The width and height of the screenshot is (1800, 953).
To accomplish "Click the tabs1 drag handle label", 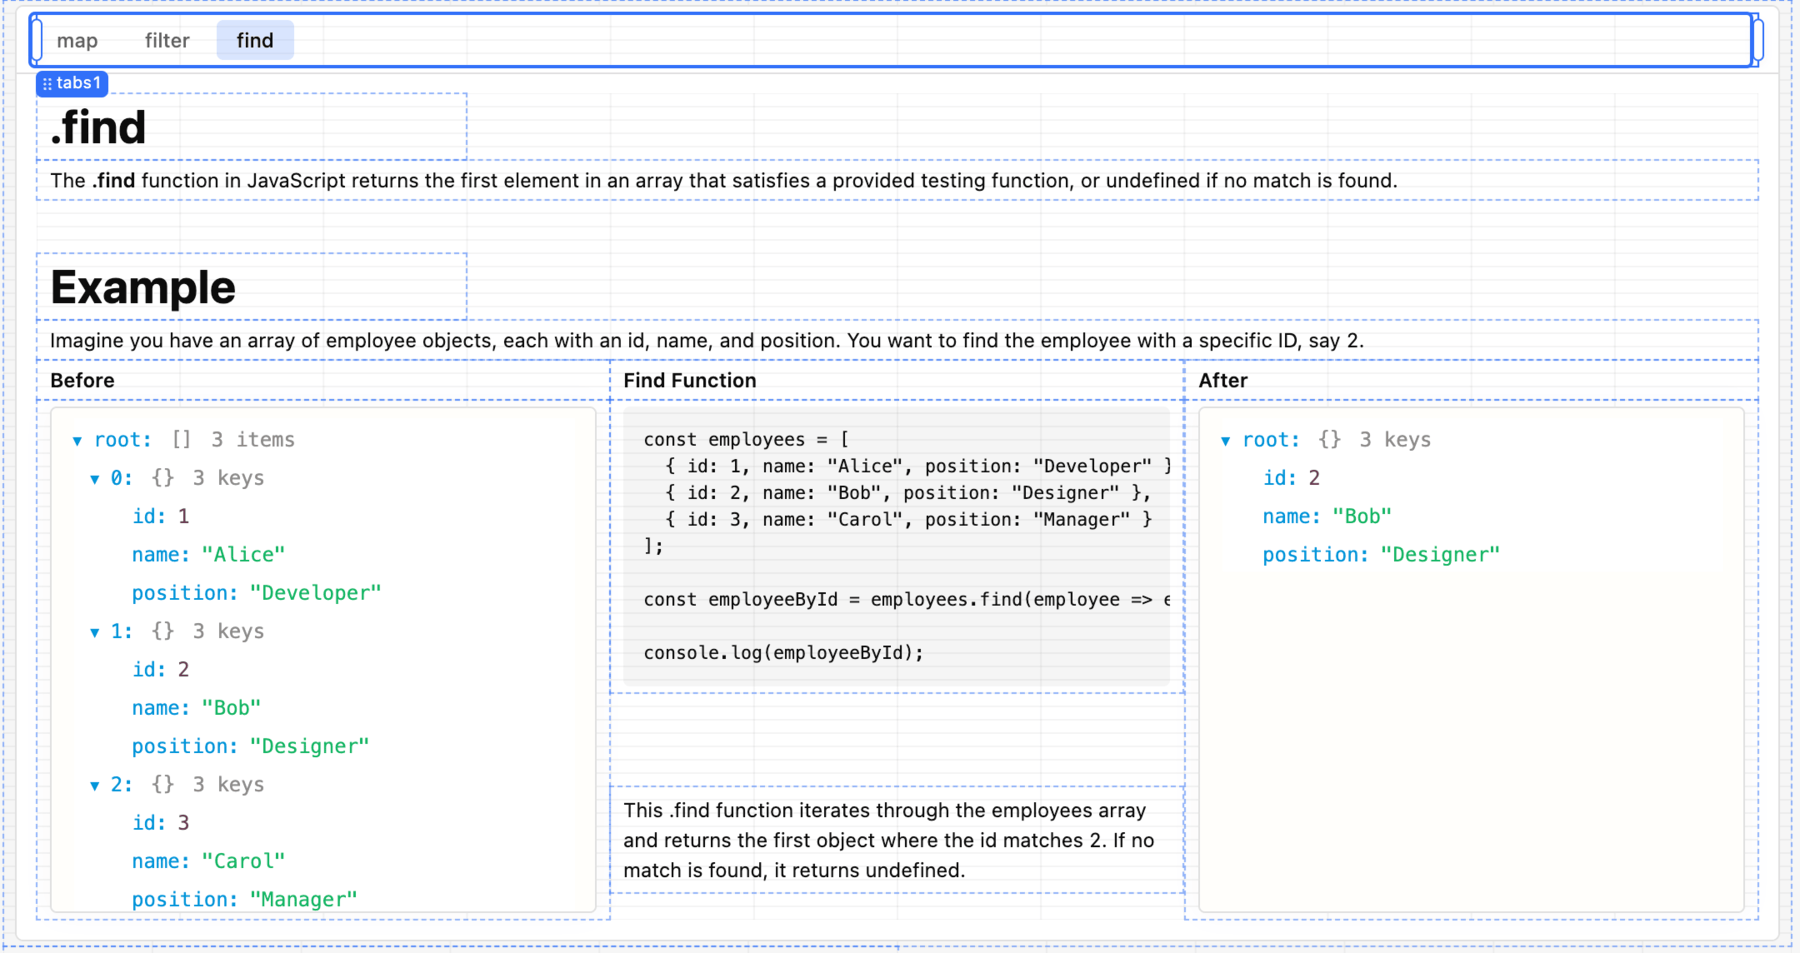I will click(72, 83).
